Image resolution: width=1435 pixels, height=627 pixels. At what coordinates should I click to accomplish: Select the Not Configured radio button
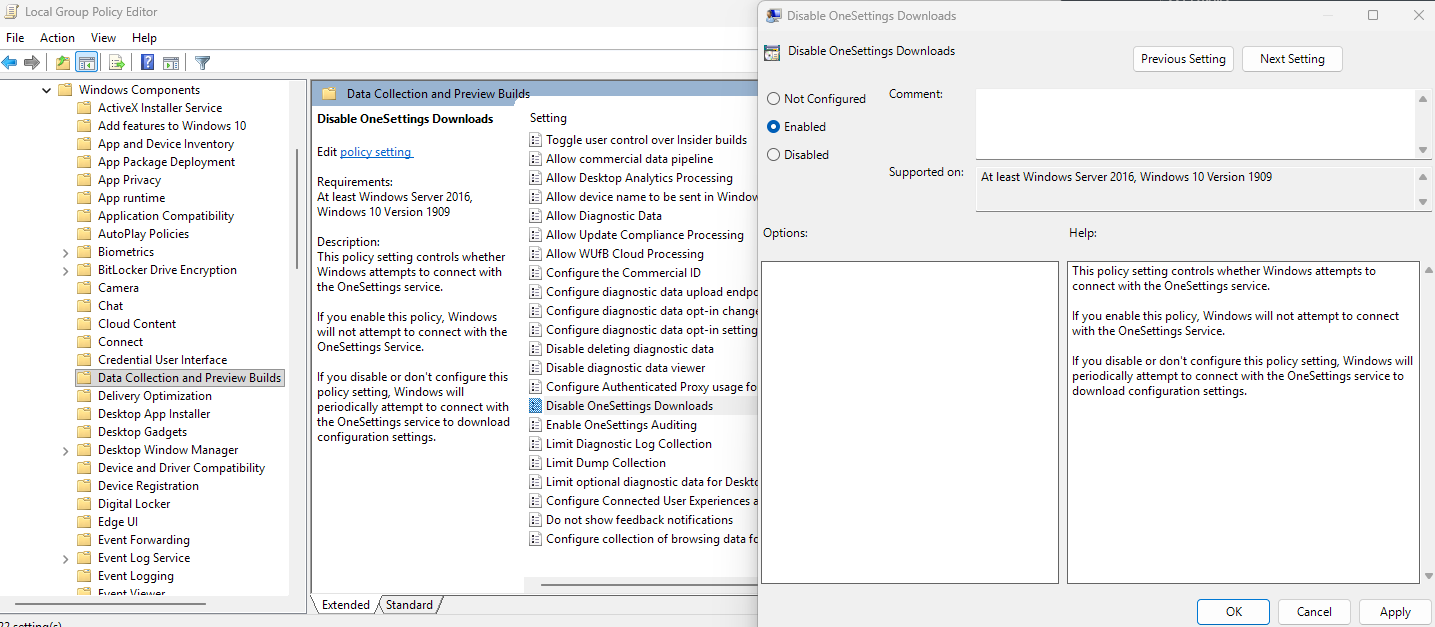coord(773,99)
